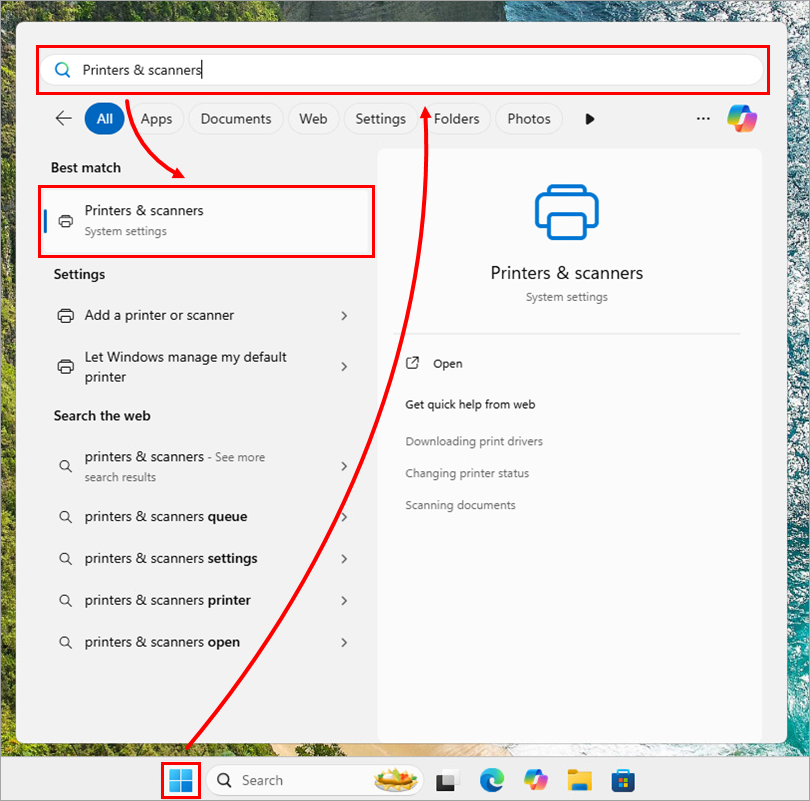Expand printers & scanners settings web suggestion
This screenshot has height=801, width=810.
click(x=344, y=559)
